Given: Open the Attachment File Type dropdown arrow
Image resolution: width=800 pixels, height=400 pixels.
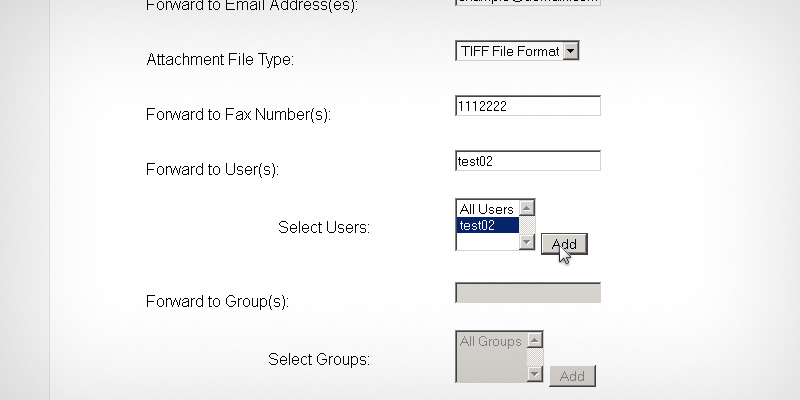Looking at the screenshot, I should [x=570, y=51].
